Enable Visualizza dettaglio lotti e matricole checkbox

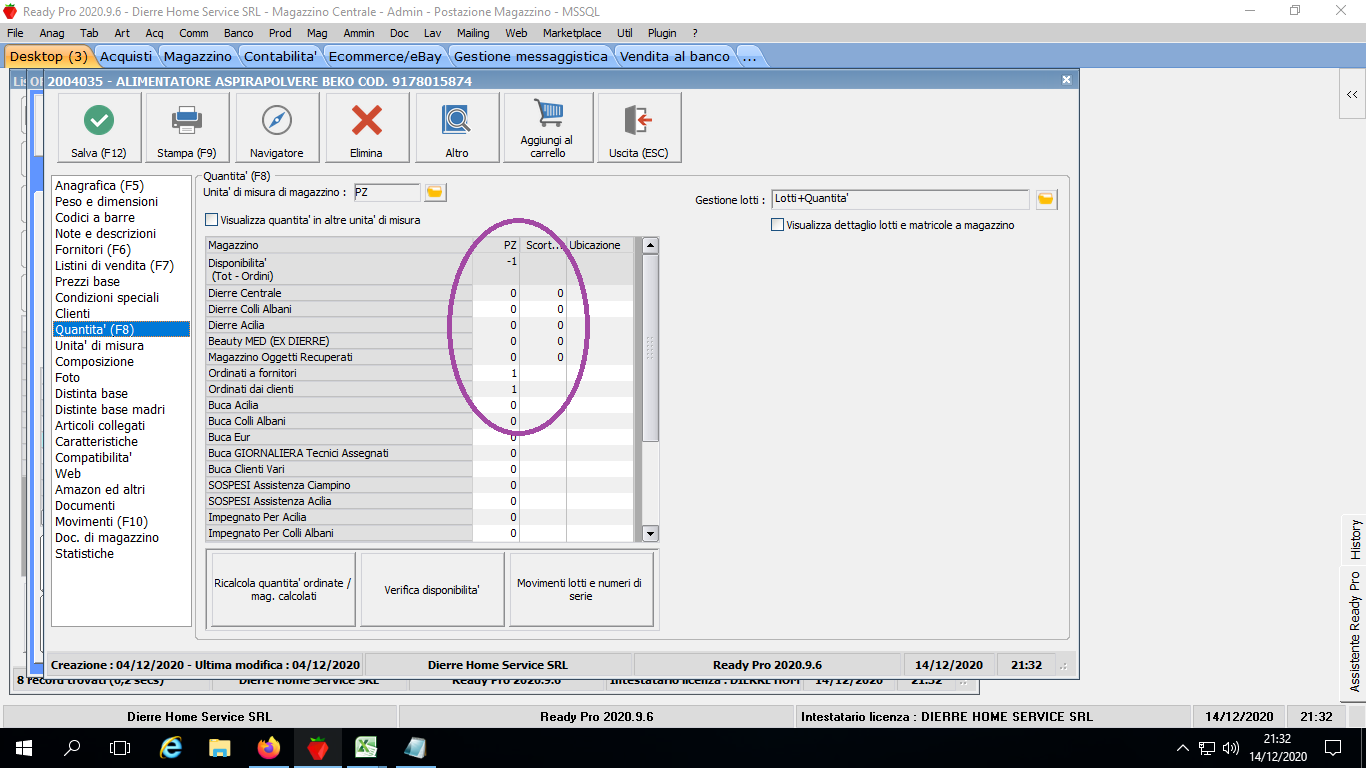point(778,225)
